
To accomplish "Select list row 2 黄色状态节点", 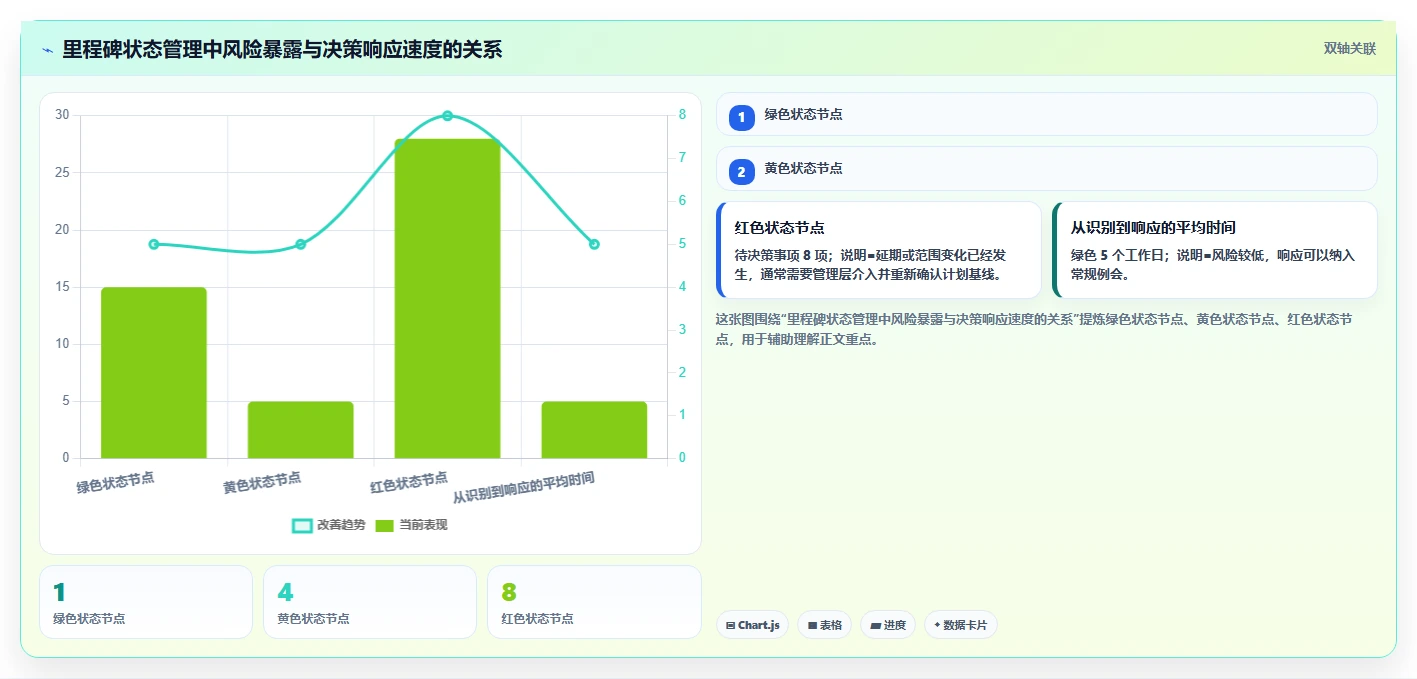I will [1047, 168].
